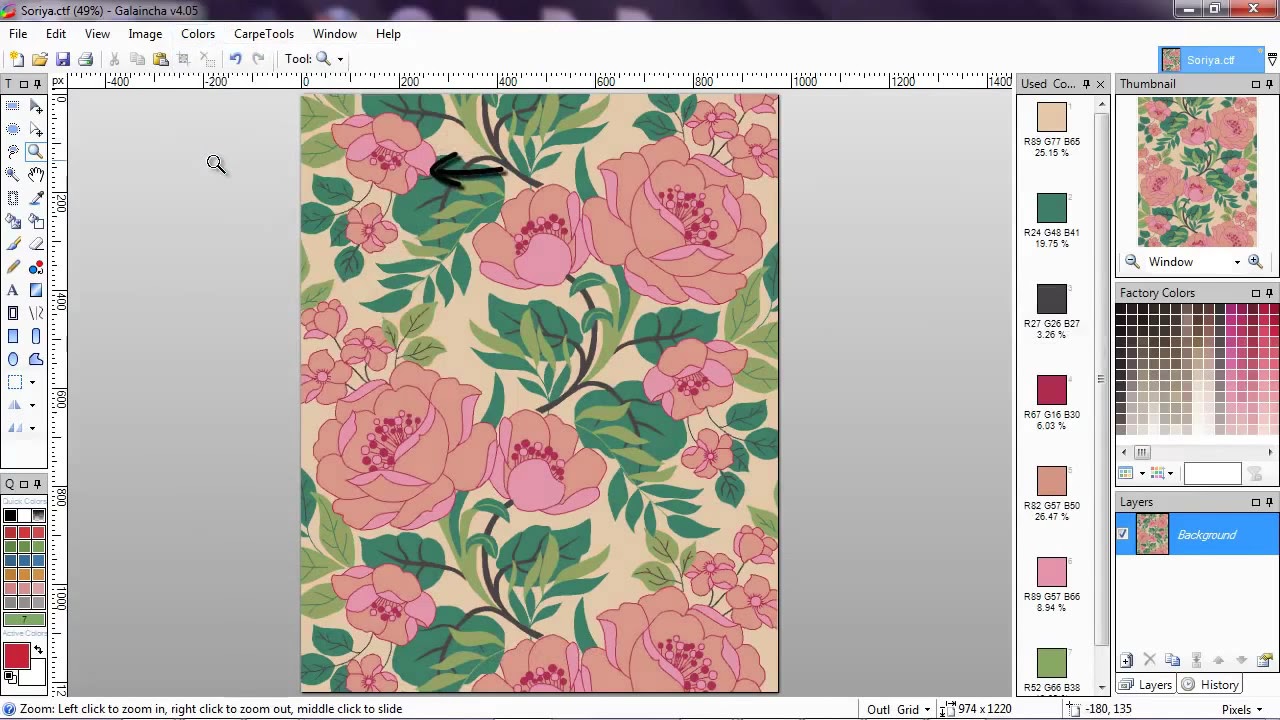Select the Pencil tool
The image size is (1280, 720).
(x=13, y=267)
